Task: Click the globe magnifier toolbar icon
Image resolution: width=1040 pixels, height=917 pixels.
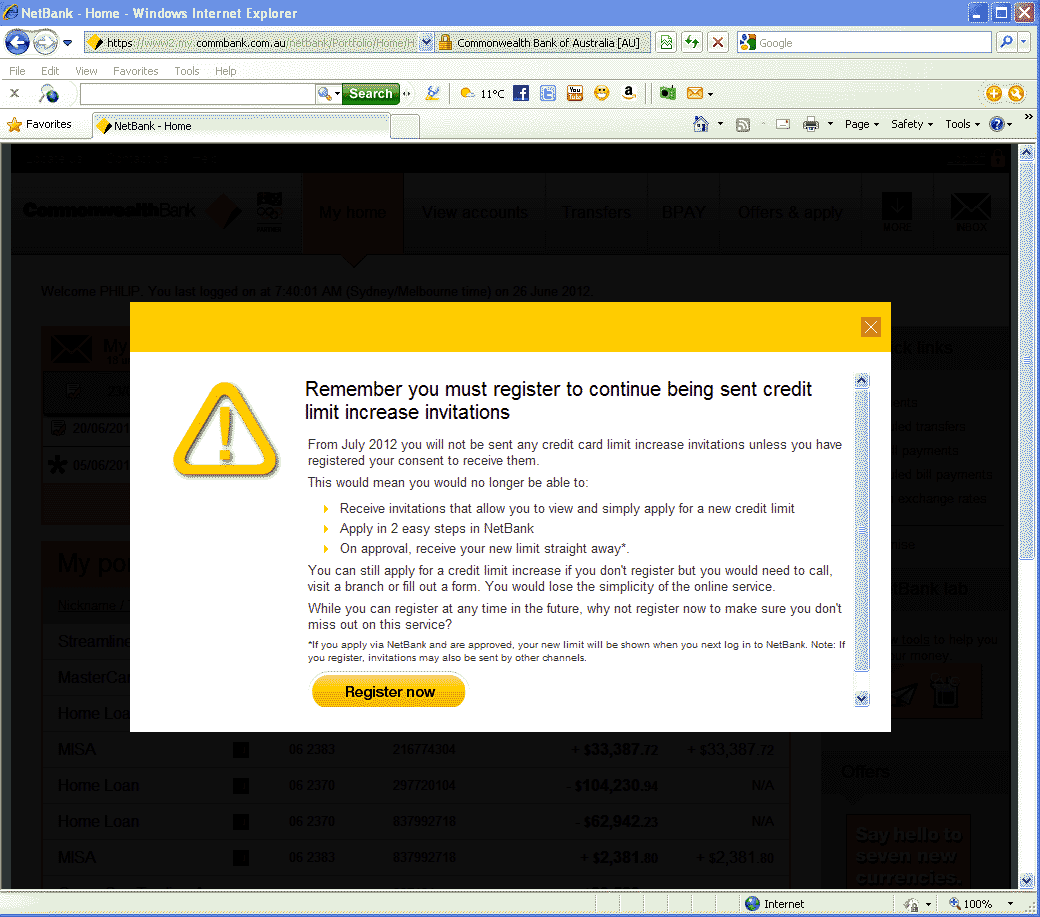Action: click(48, 93)
